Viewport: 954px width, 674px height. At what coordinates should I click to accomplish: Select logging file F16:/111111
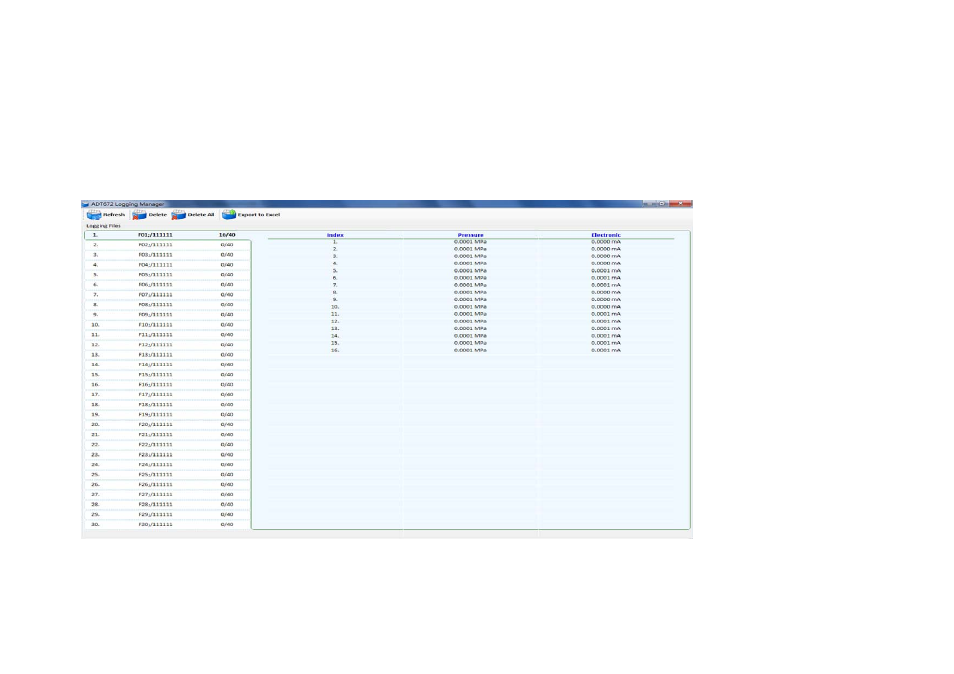click(167, 384)
